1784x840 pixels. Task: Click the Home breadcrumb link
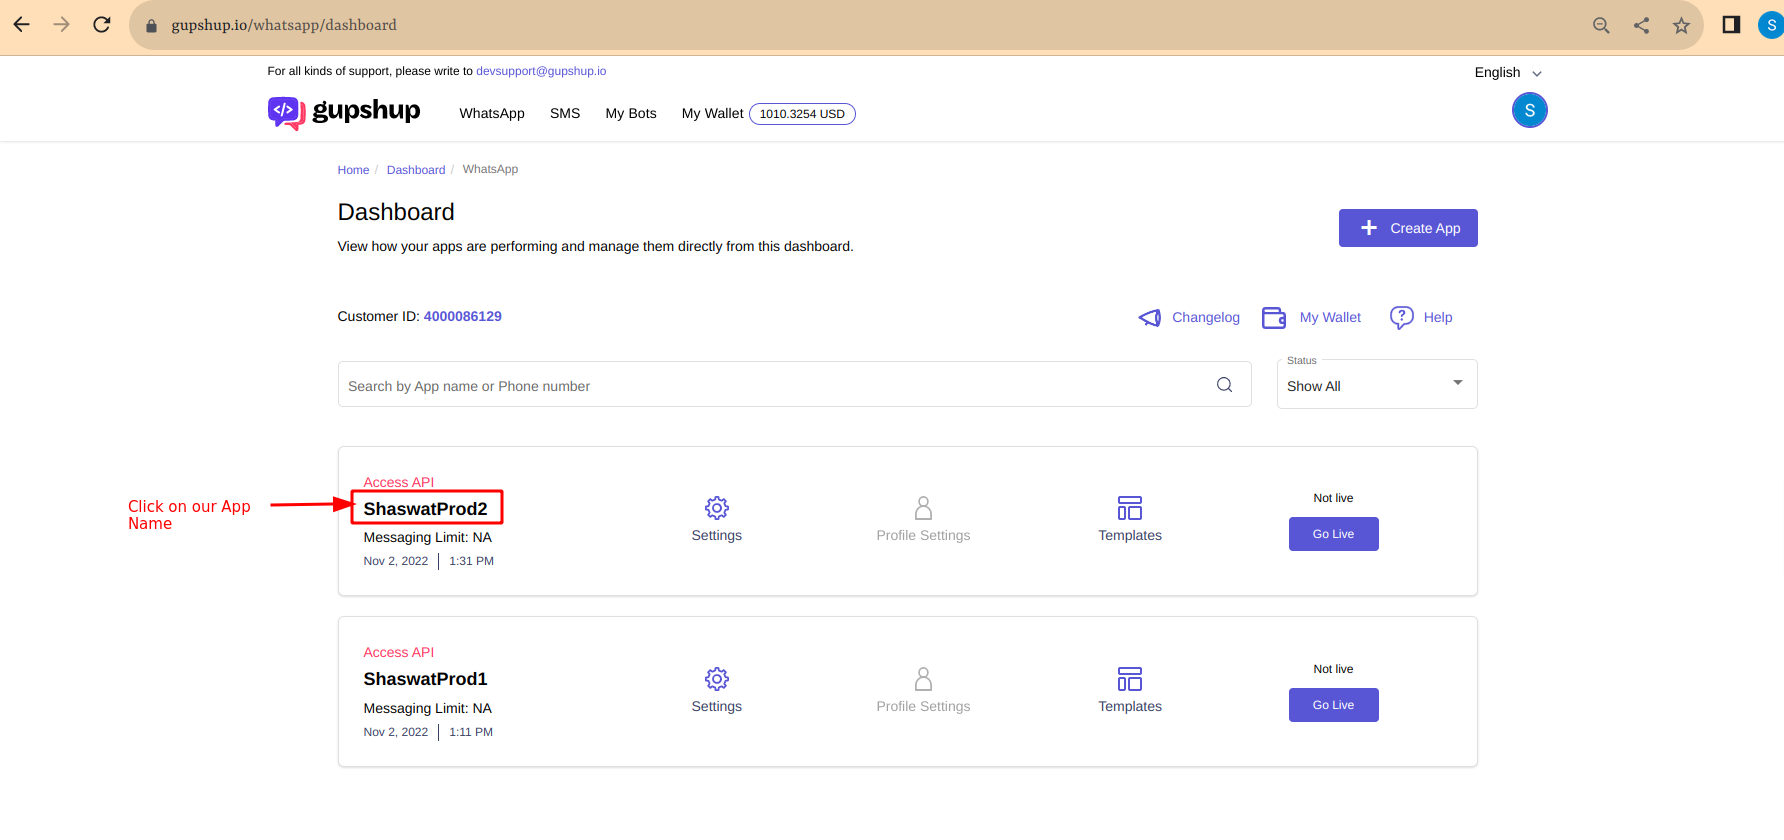click(x=353, y=170)
